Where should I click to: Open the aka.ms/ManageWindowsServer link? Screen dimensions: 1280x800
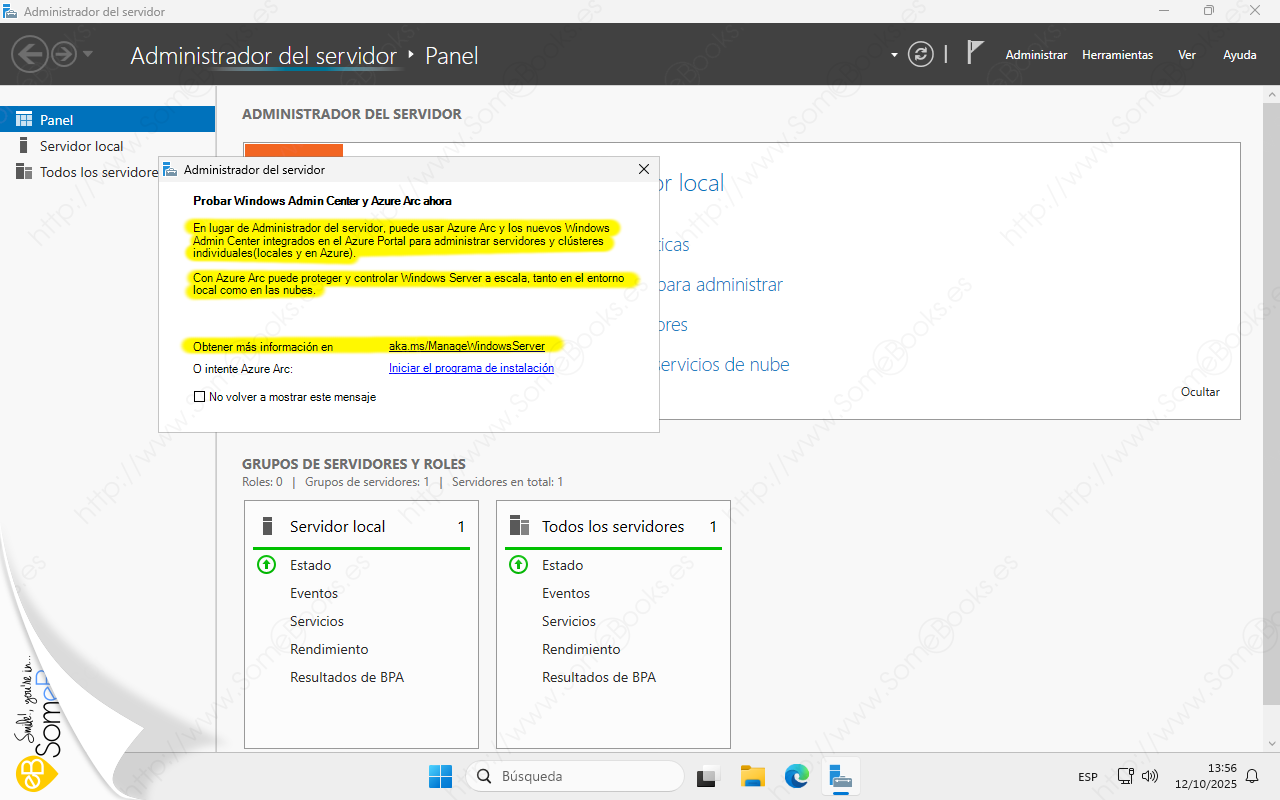coord(466,346)
